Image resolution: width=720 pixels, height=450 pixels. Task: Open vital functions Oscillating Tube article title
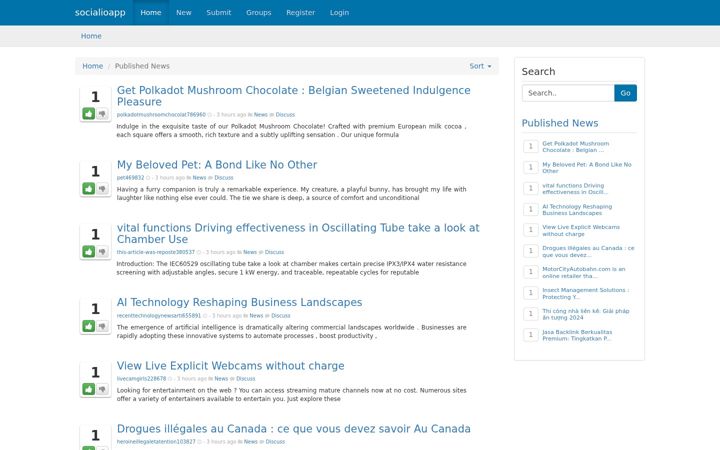pyautogui.click(x=298, y=233)
